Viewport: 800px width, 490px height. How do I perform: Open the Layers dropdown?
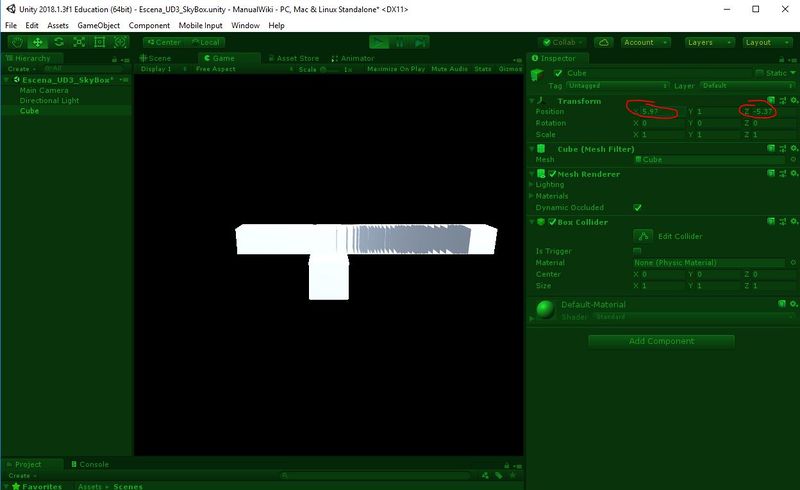[710, 42]
